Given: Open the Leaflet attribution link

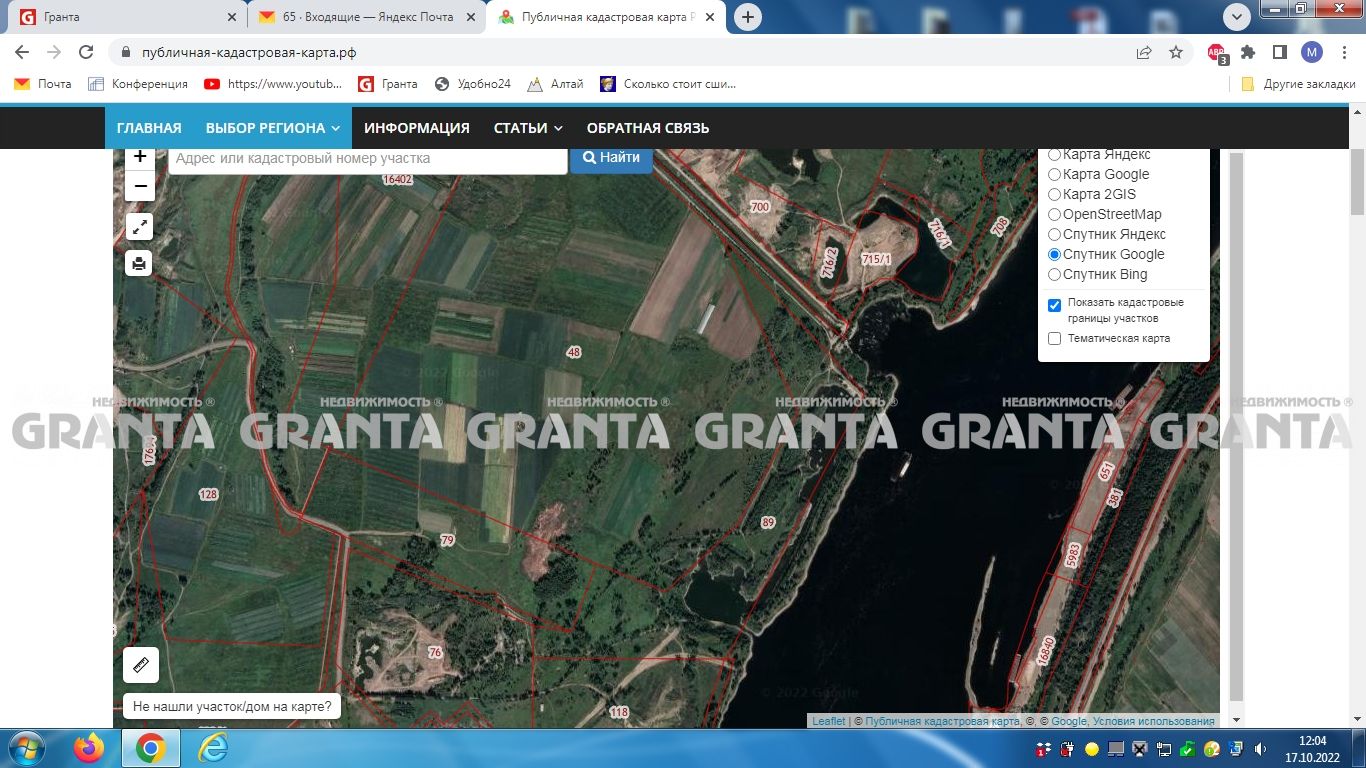Looking at the screenshot, I should pyautogui.click(x=828, y=721).
